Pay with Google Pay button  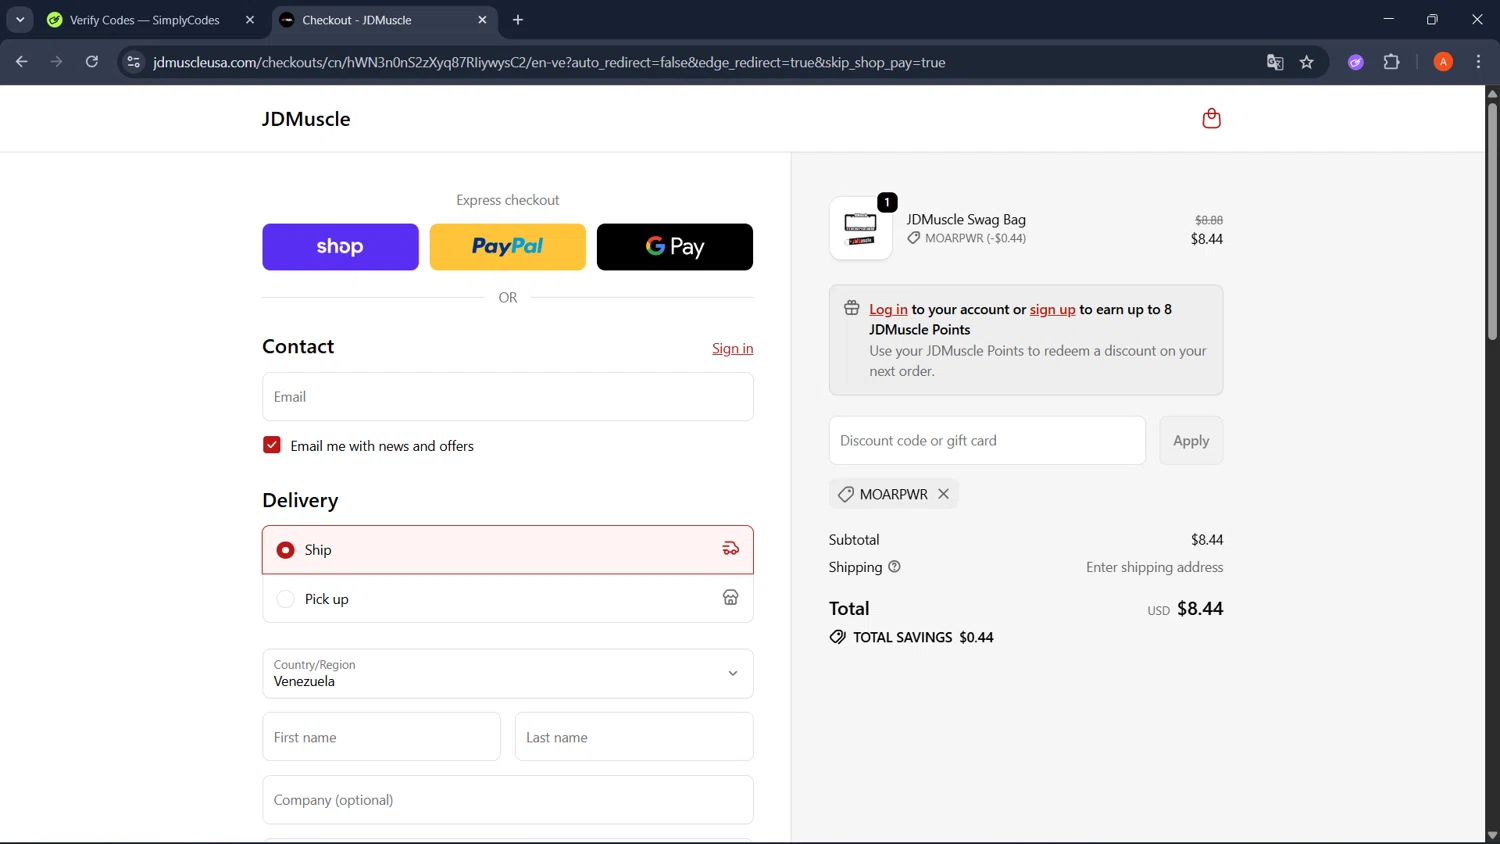click(x=675, y=247)
